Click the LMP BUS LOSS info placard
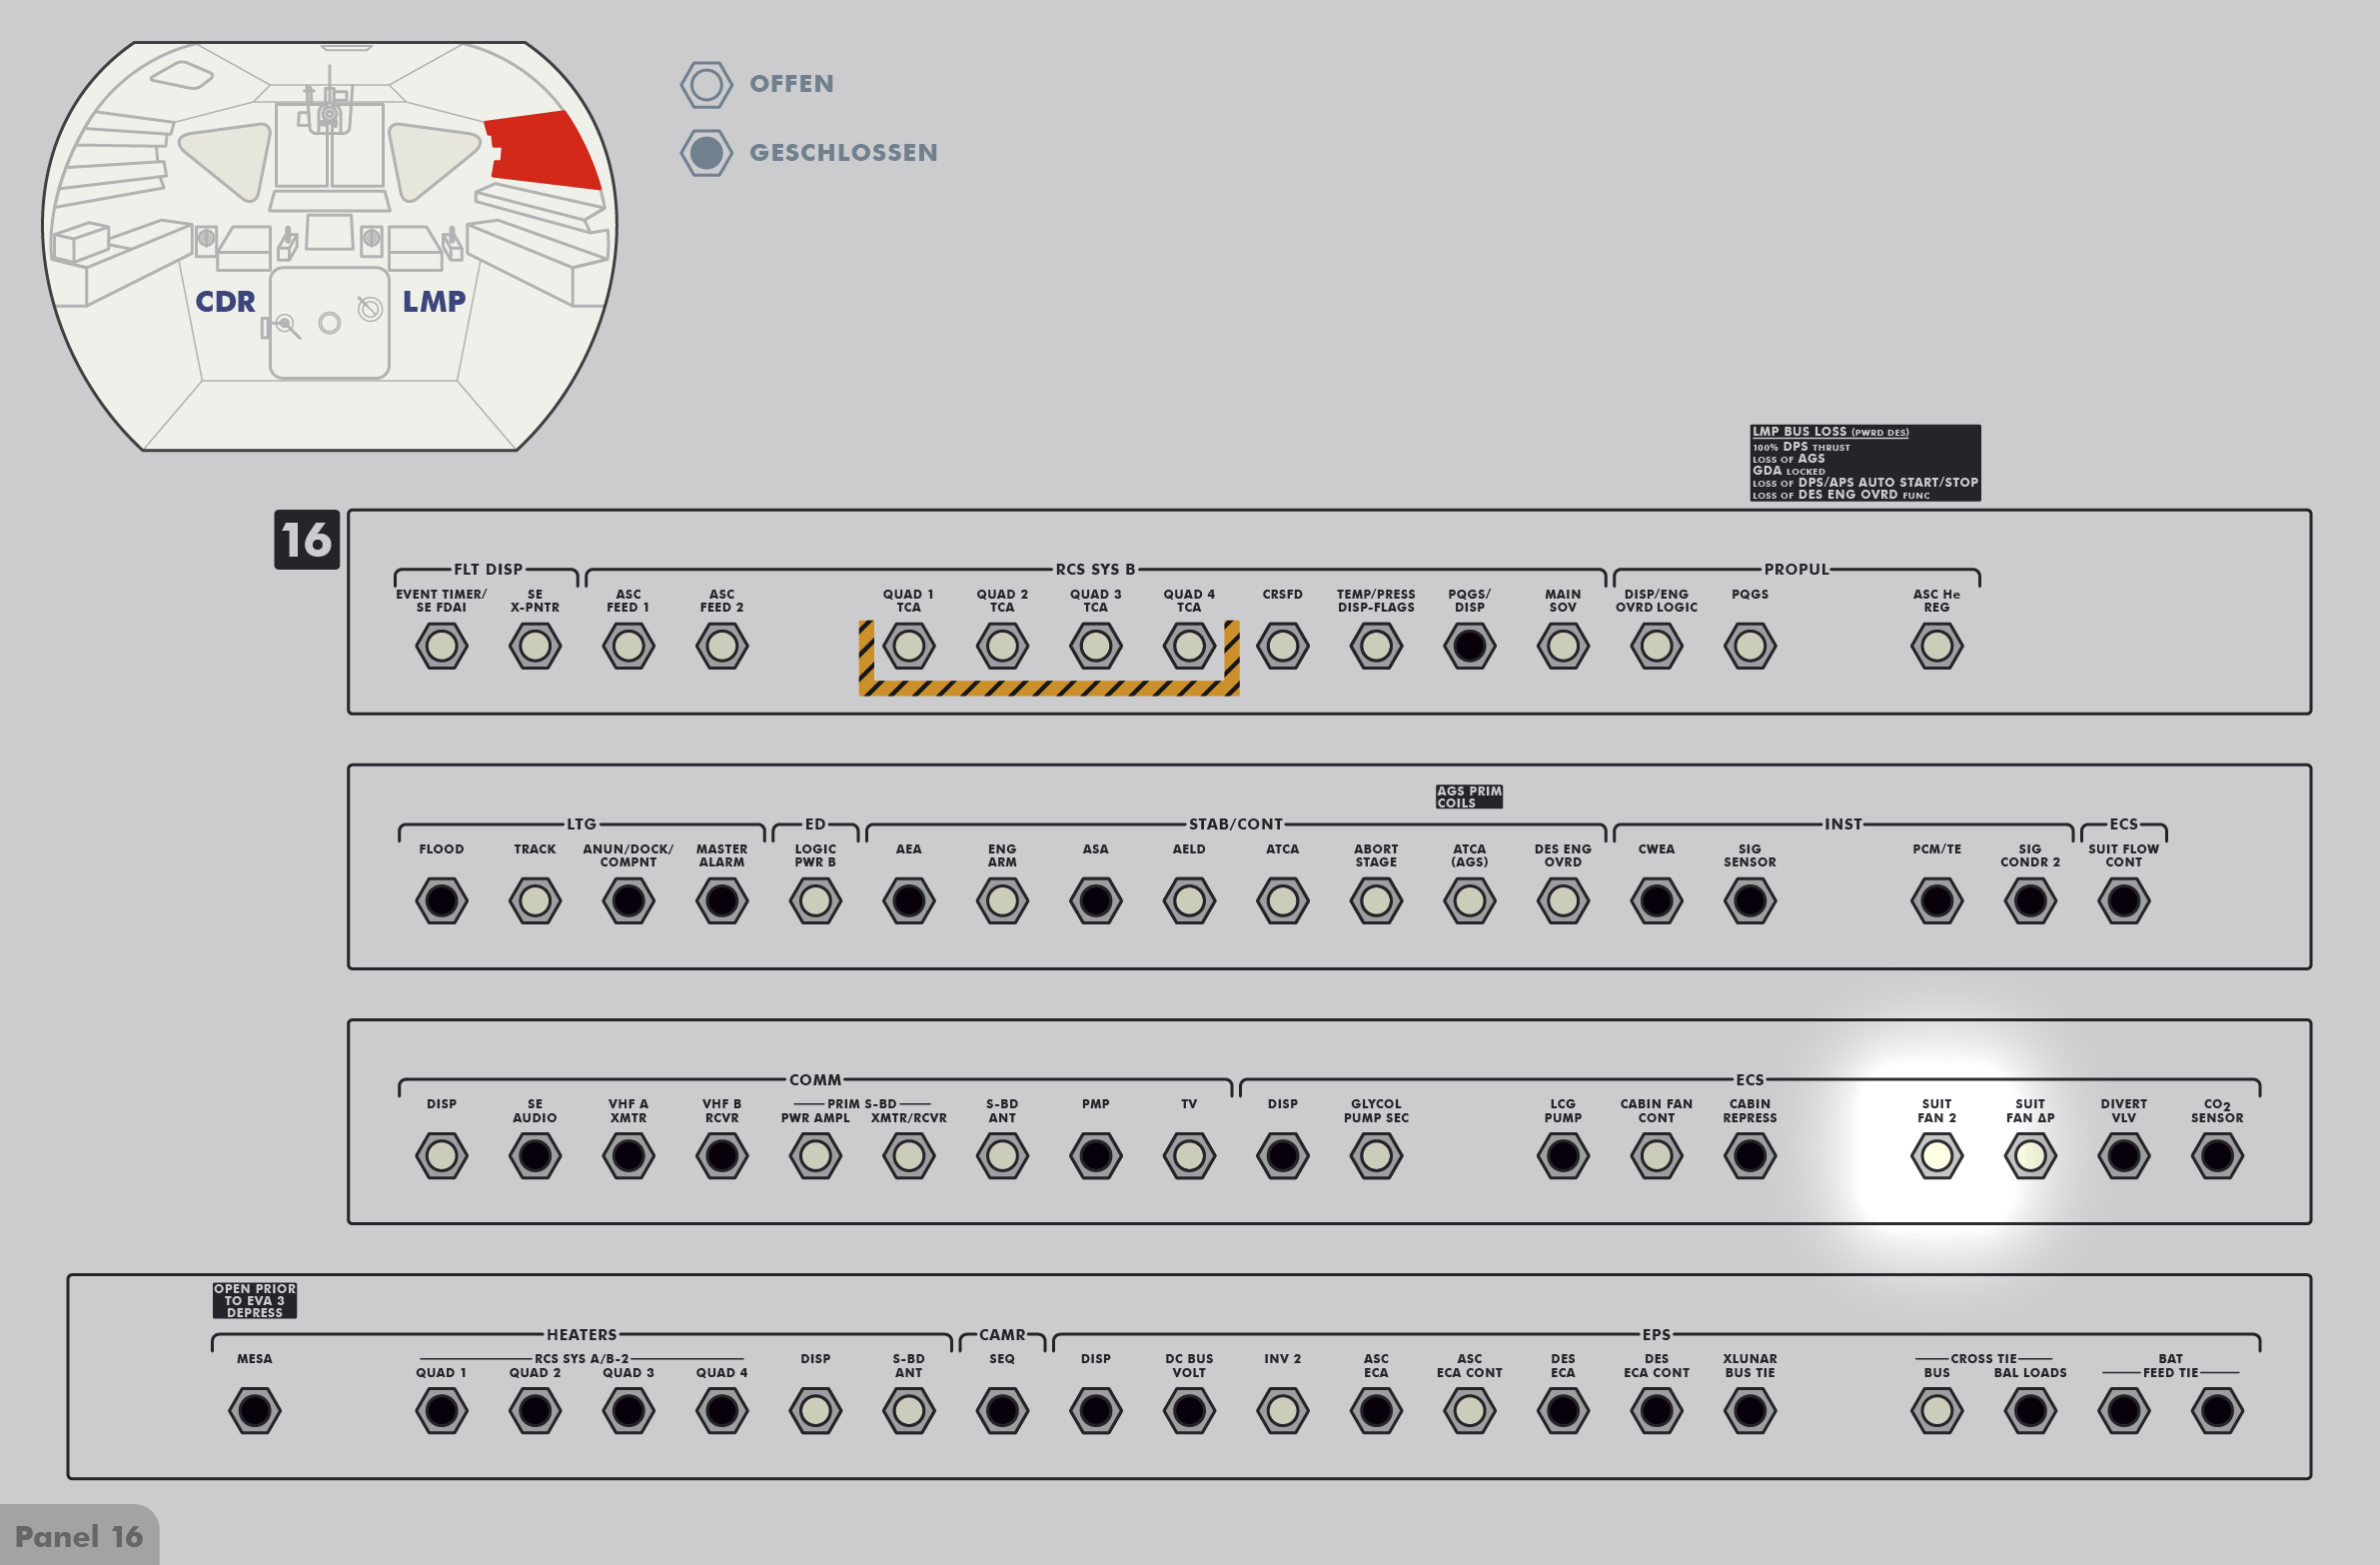 point(1864,463)
